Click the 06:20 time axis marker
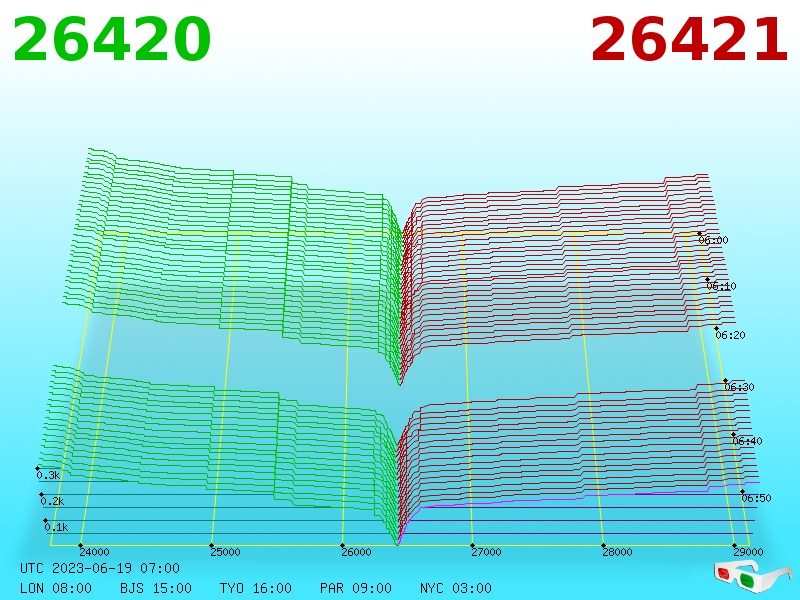The image size is (800, 600). 730,335
